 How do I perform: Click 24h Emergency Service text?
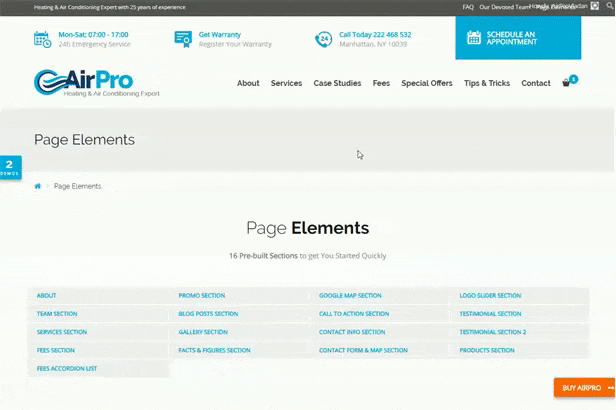pos(94,44)
